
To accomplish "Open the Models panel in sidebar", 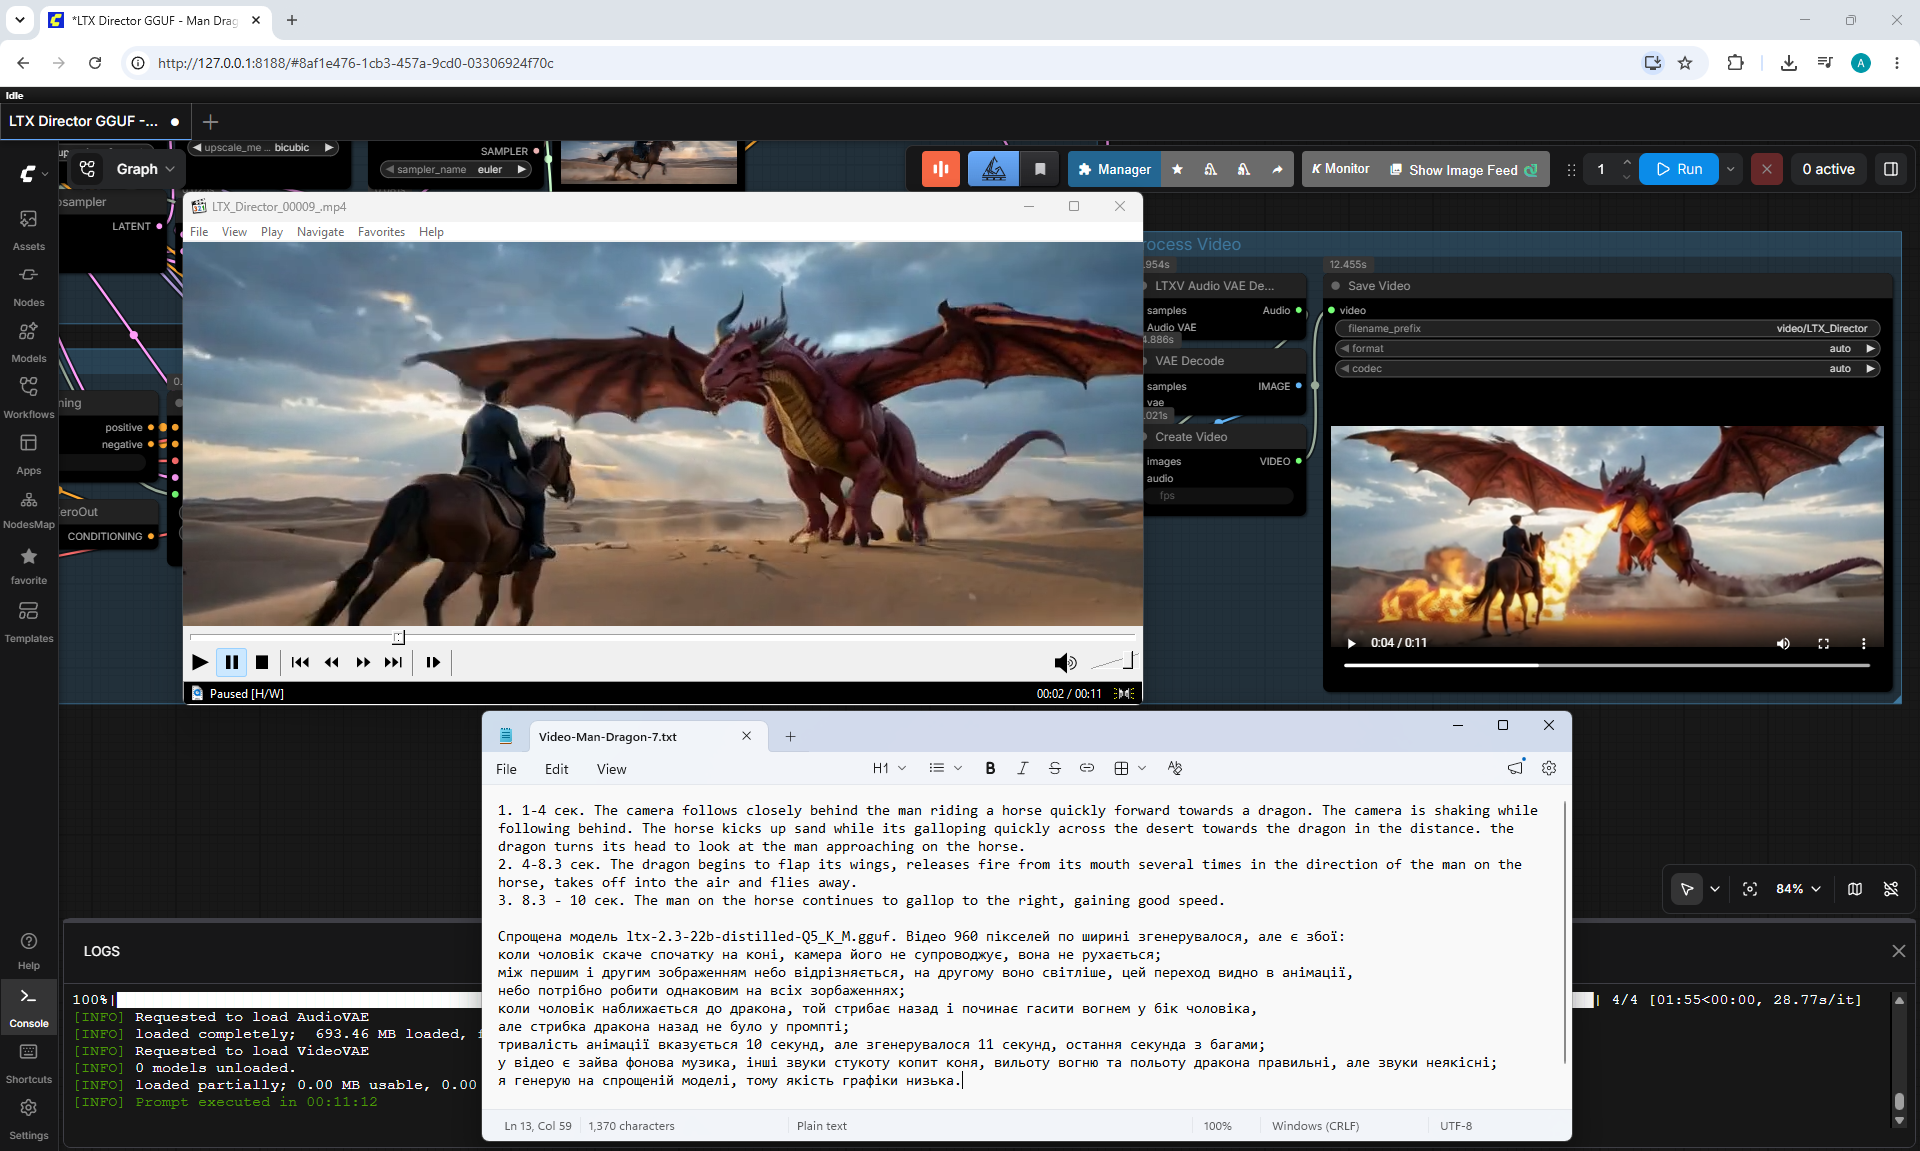I will click(29, 341).
